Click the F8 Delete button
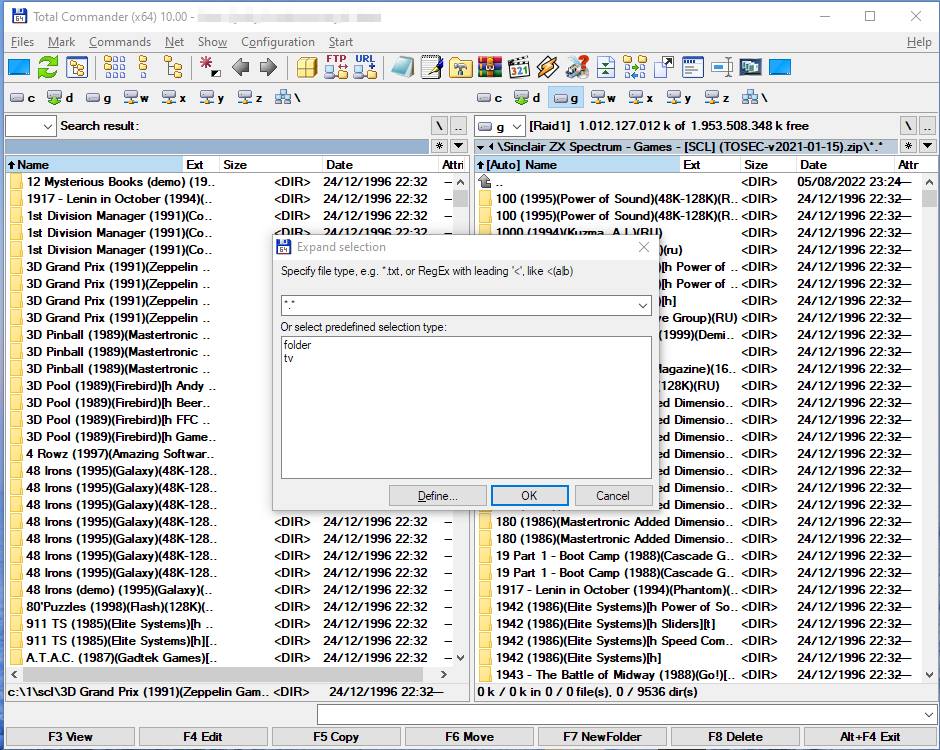The width and height of the screenshot is (940, 750). pos(735,737)
